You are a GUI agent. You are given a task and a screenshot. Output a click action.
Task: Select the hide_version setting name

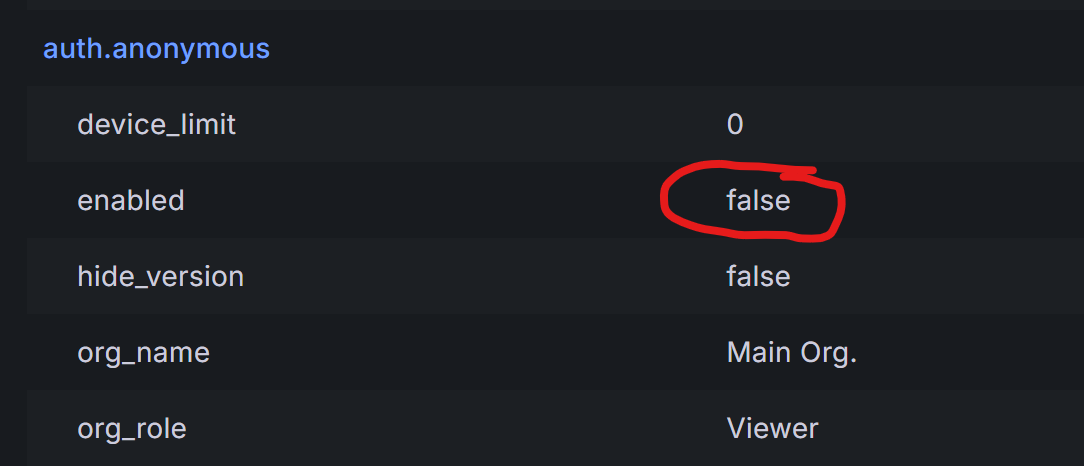click(x=160, y=277)
